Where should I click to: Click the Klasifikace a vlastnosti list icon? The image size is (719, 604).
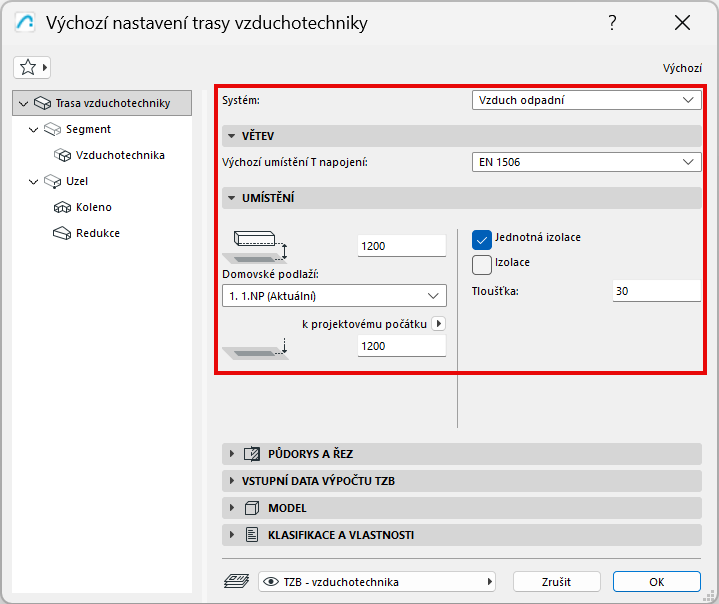[252, 535]
